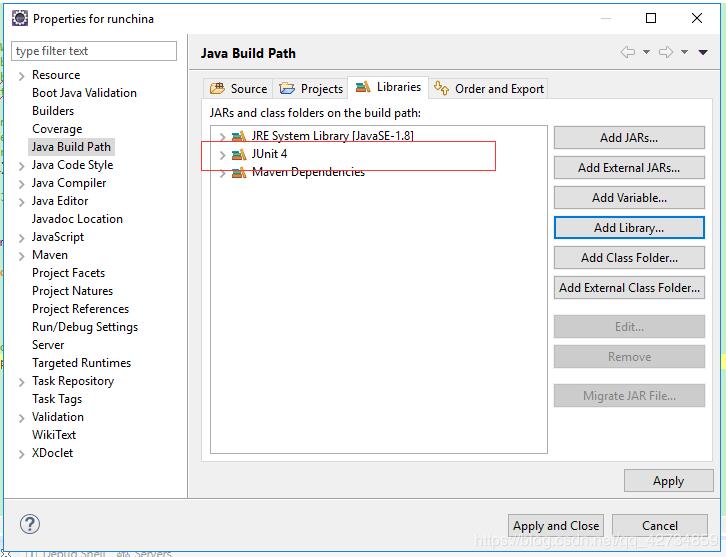The width and height of the screenshot is (726, 557).
Task: Click the Add Variable... button
Action: (x=629, y=198)
